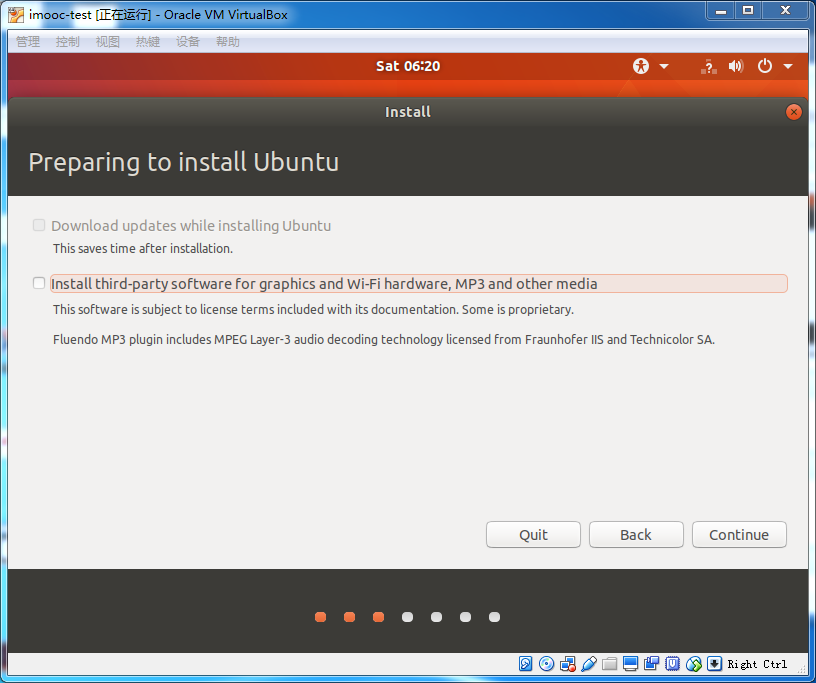The width and height of the screenshot is (816, 683).
Task: Click the network unknown status icon
Action: (708, 66)
